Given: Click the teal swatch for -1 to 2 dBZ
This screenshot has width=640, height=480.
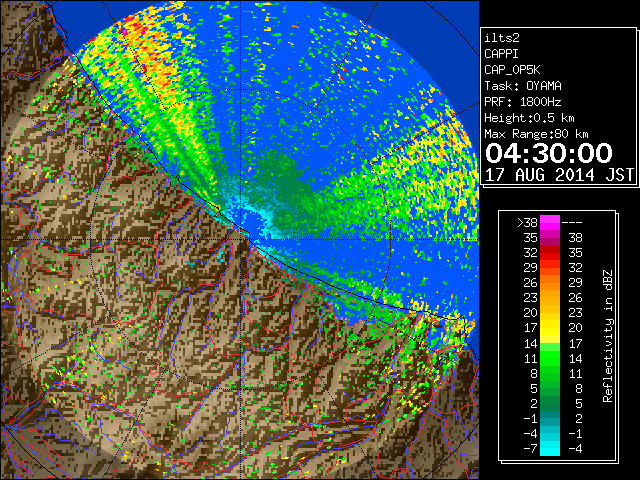Looking at the screenshot, I should (x=550, y=418).
